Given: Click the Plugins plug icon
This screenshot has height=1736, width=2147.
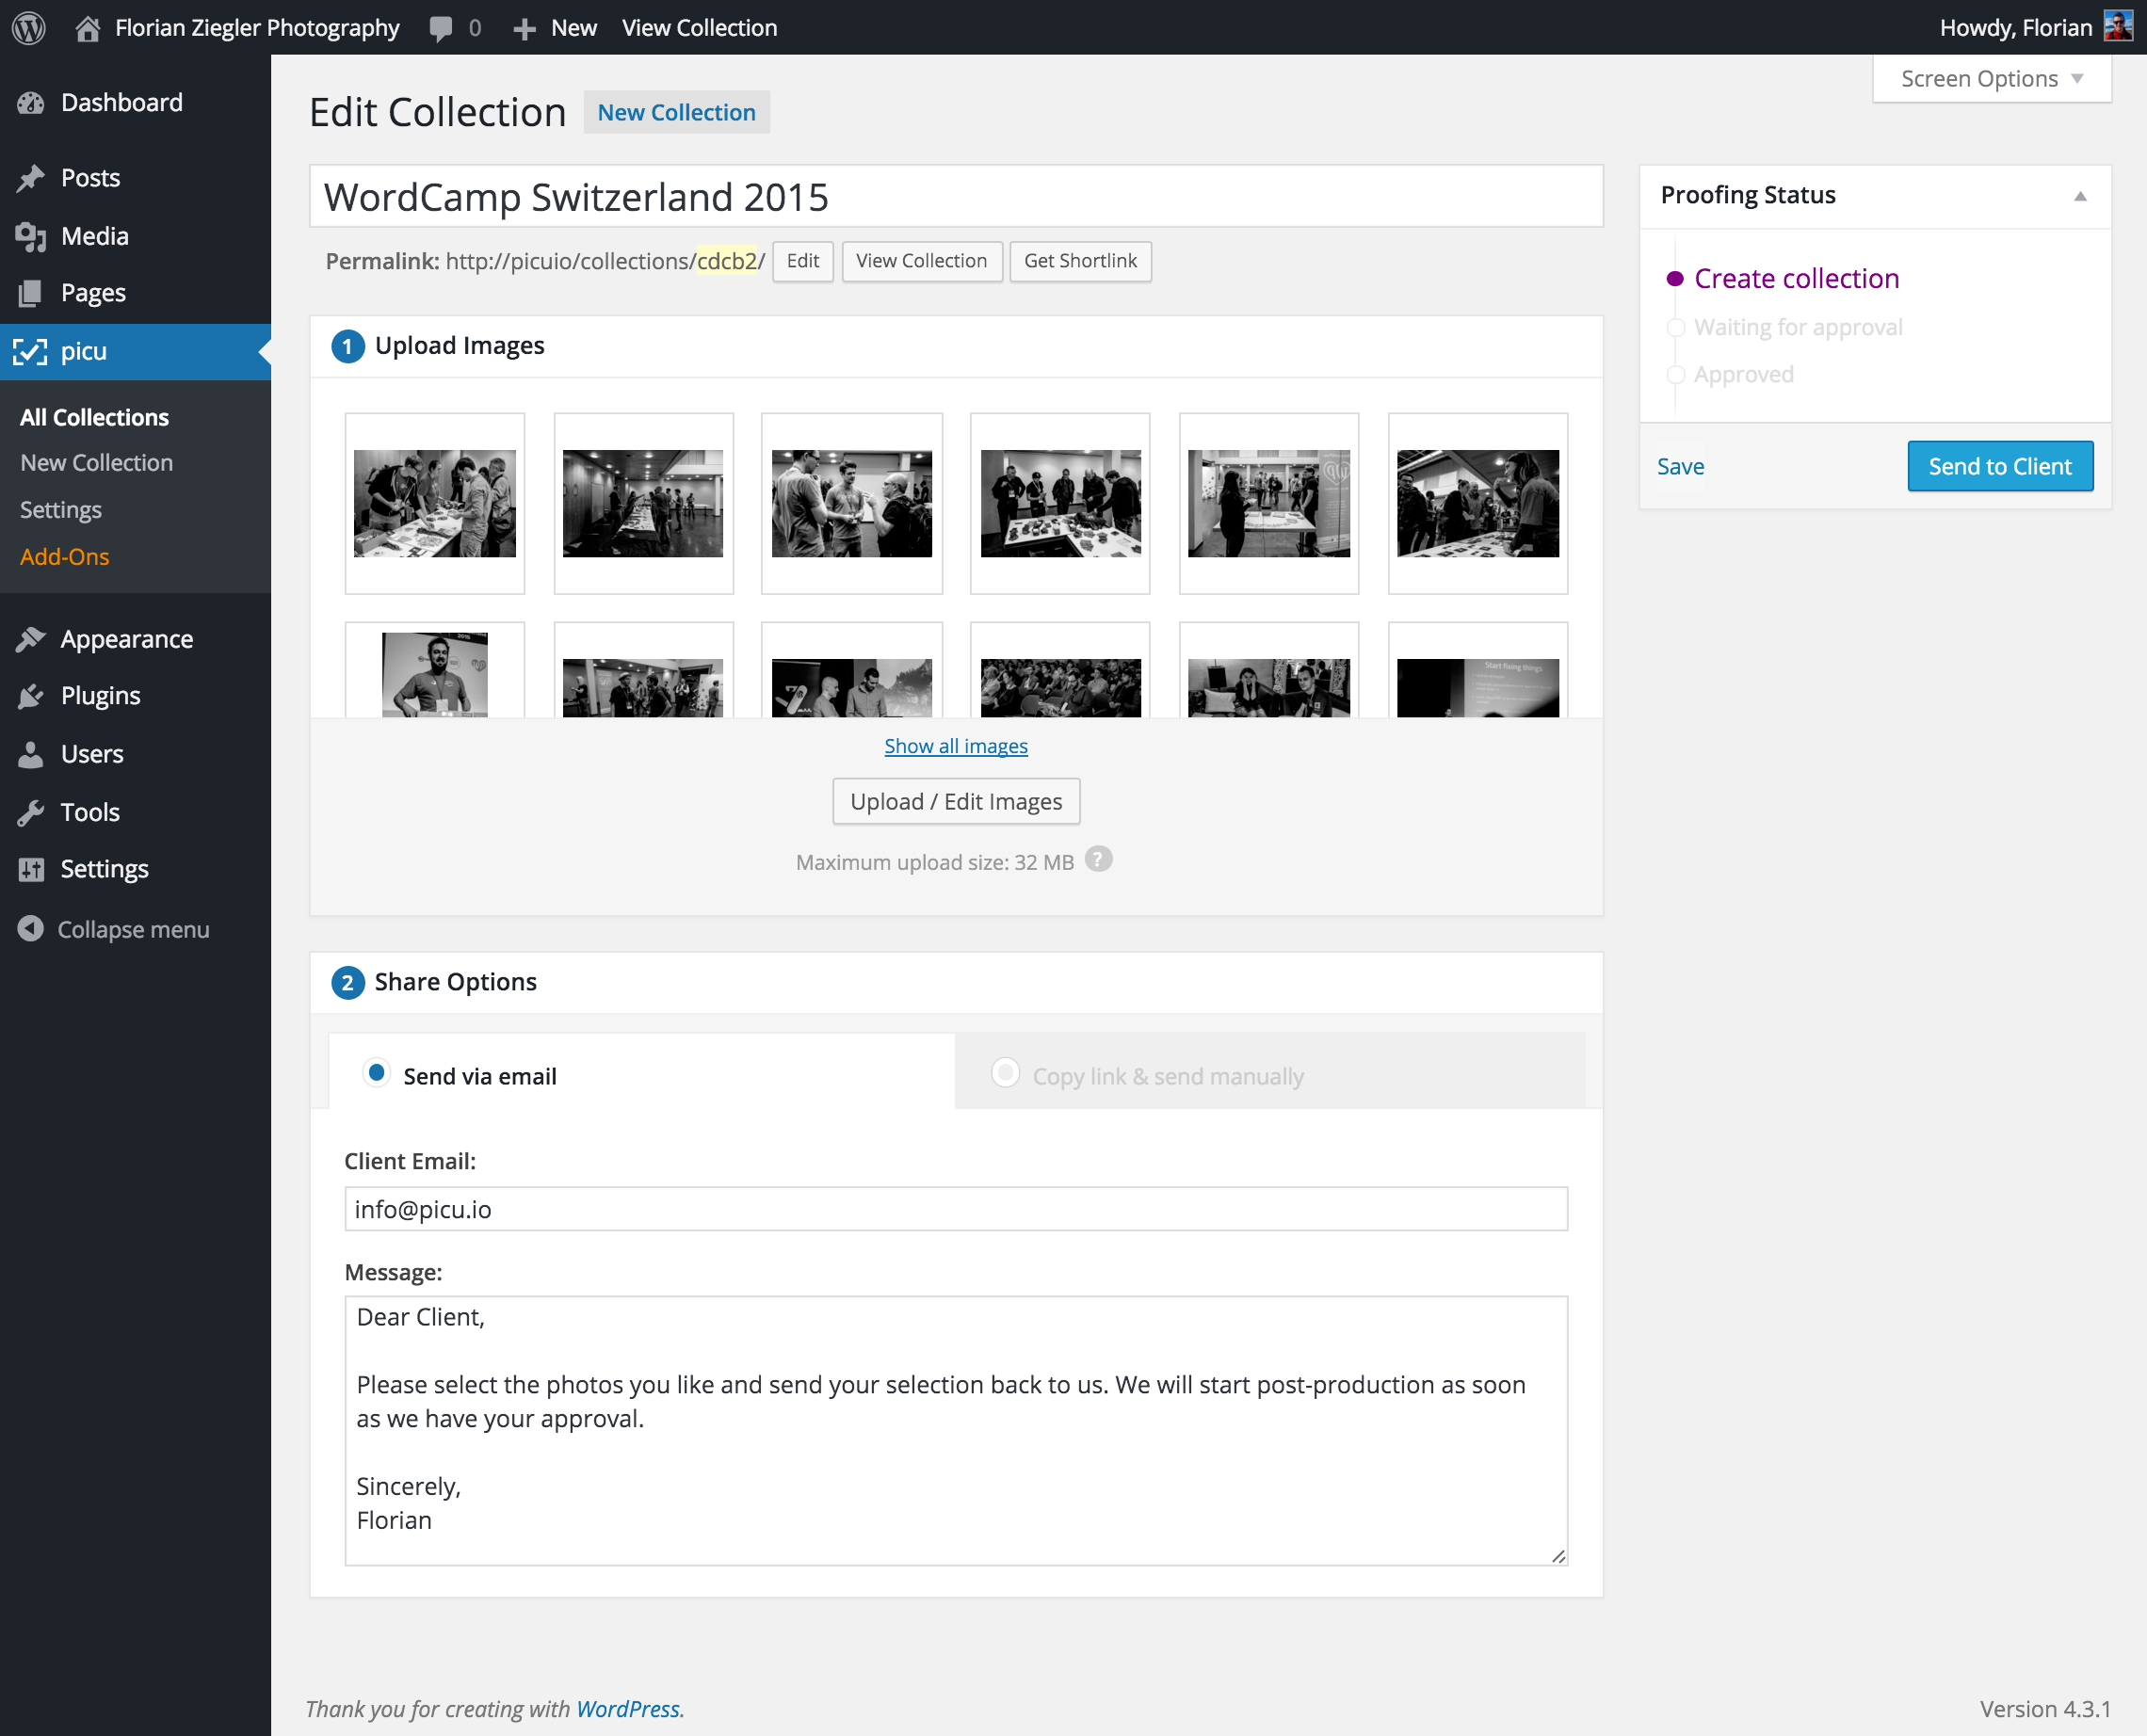Looking at the screenshot, I should 31,696.
